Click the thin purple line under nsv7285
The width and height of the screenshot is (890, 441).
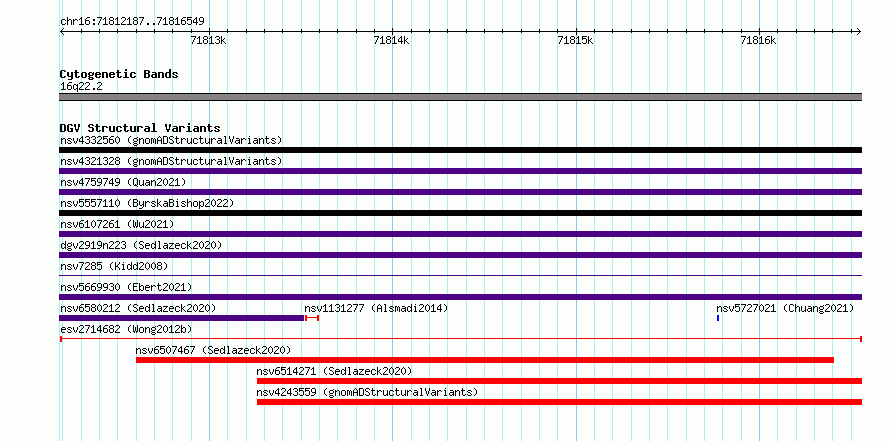(x=460, y=276)
